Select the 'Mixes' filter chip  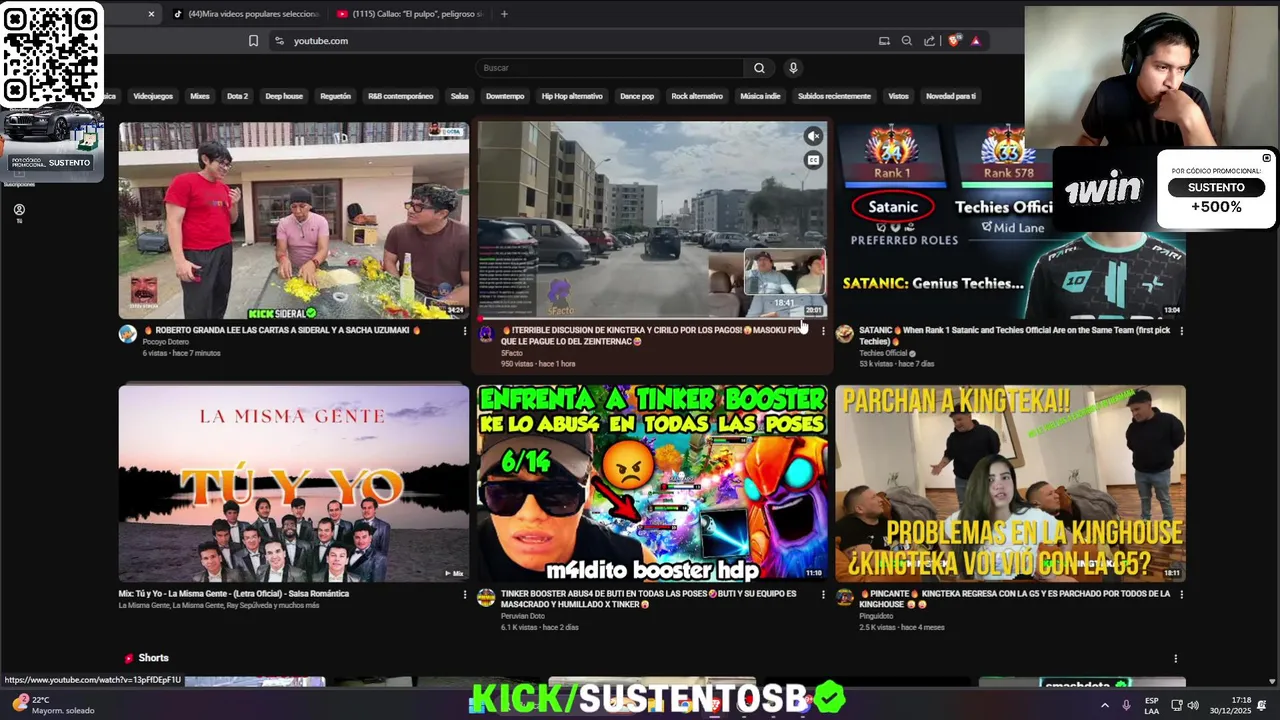tap(200, 96)
